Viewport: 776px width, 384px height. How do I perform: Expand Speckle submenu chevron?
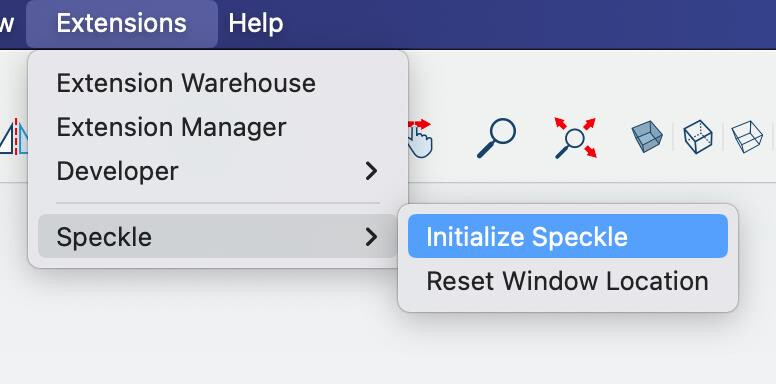371,237
